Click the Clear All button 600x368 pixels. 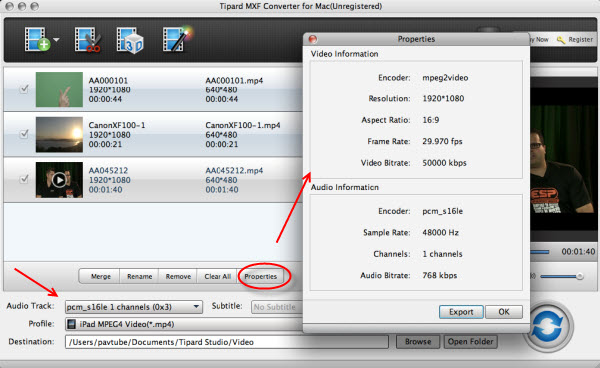point(217,276)
